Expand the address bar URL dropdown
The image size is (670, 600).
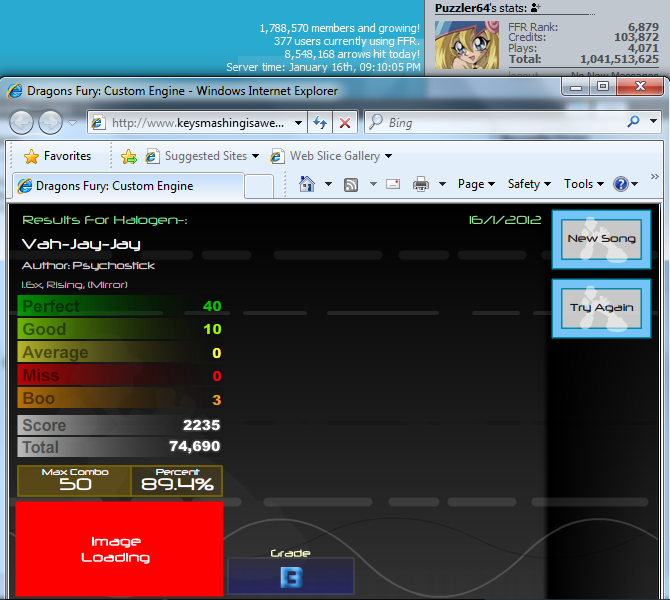pyautogui.click(x=299, y=123)
